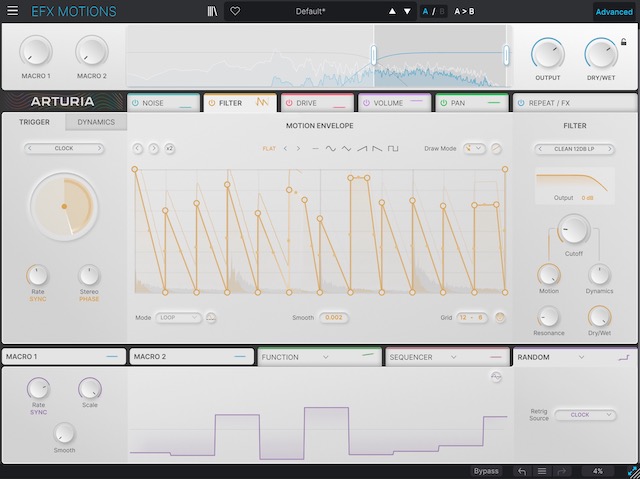Select the sine wave shape preset
Viewport: 640px width, 479px height.
tap(331, 148)
